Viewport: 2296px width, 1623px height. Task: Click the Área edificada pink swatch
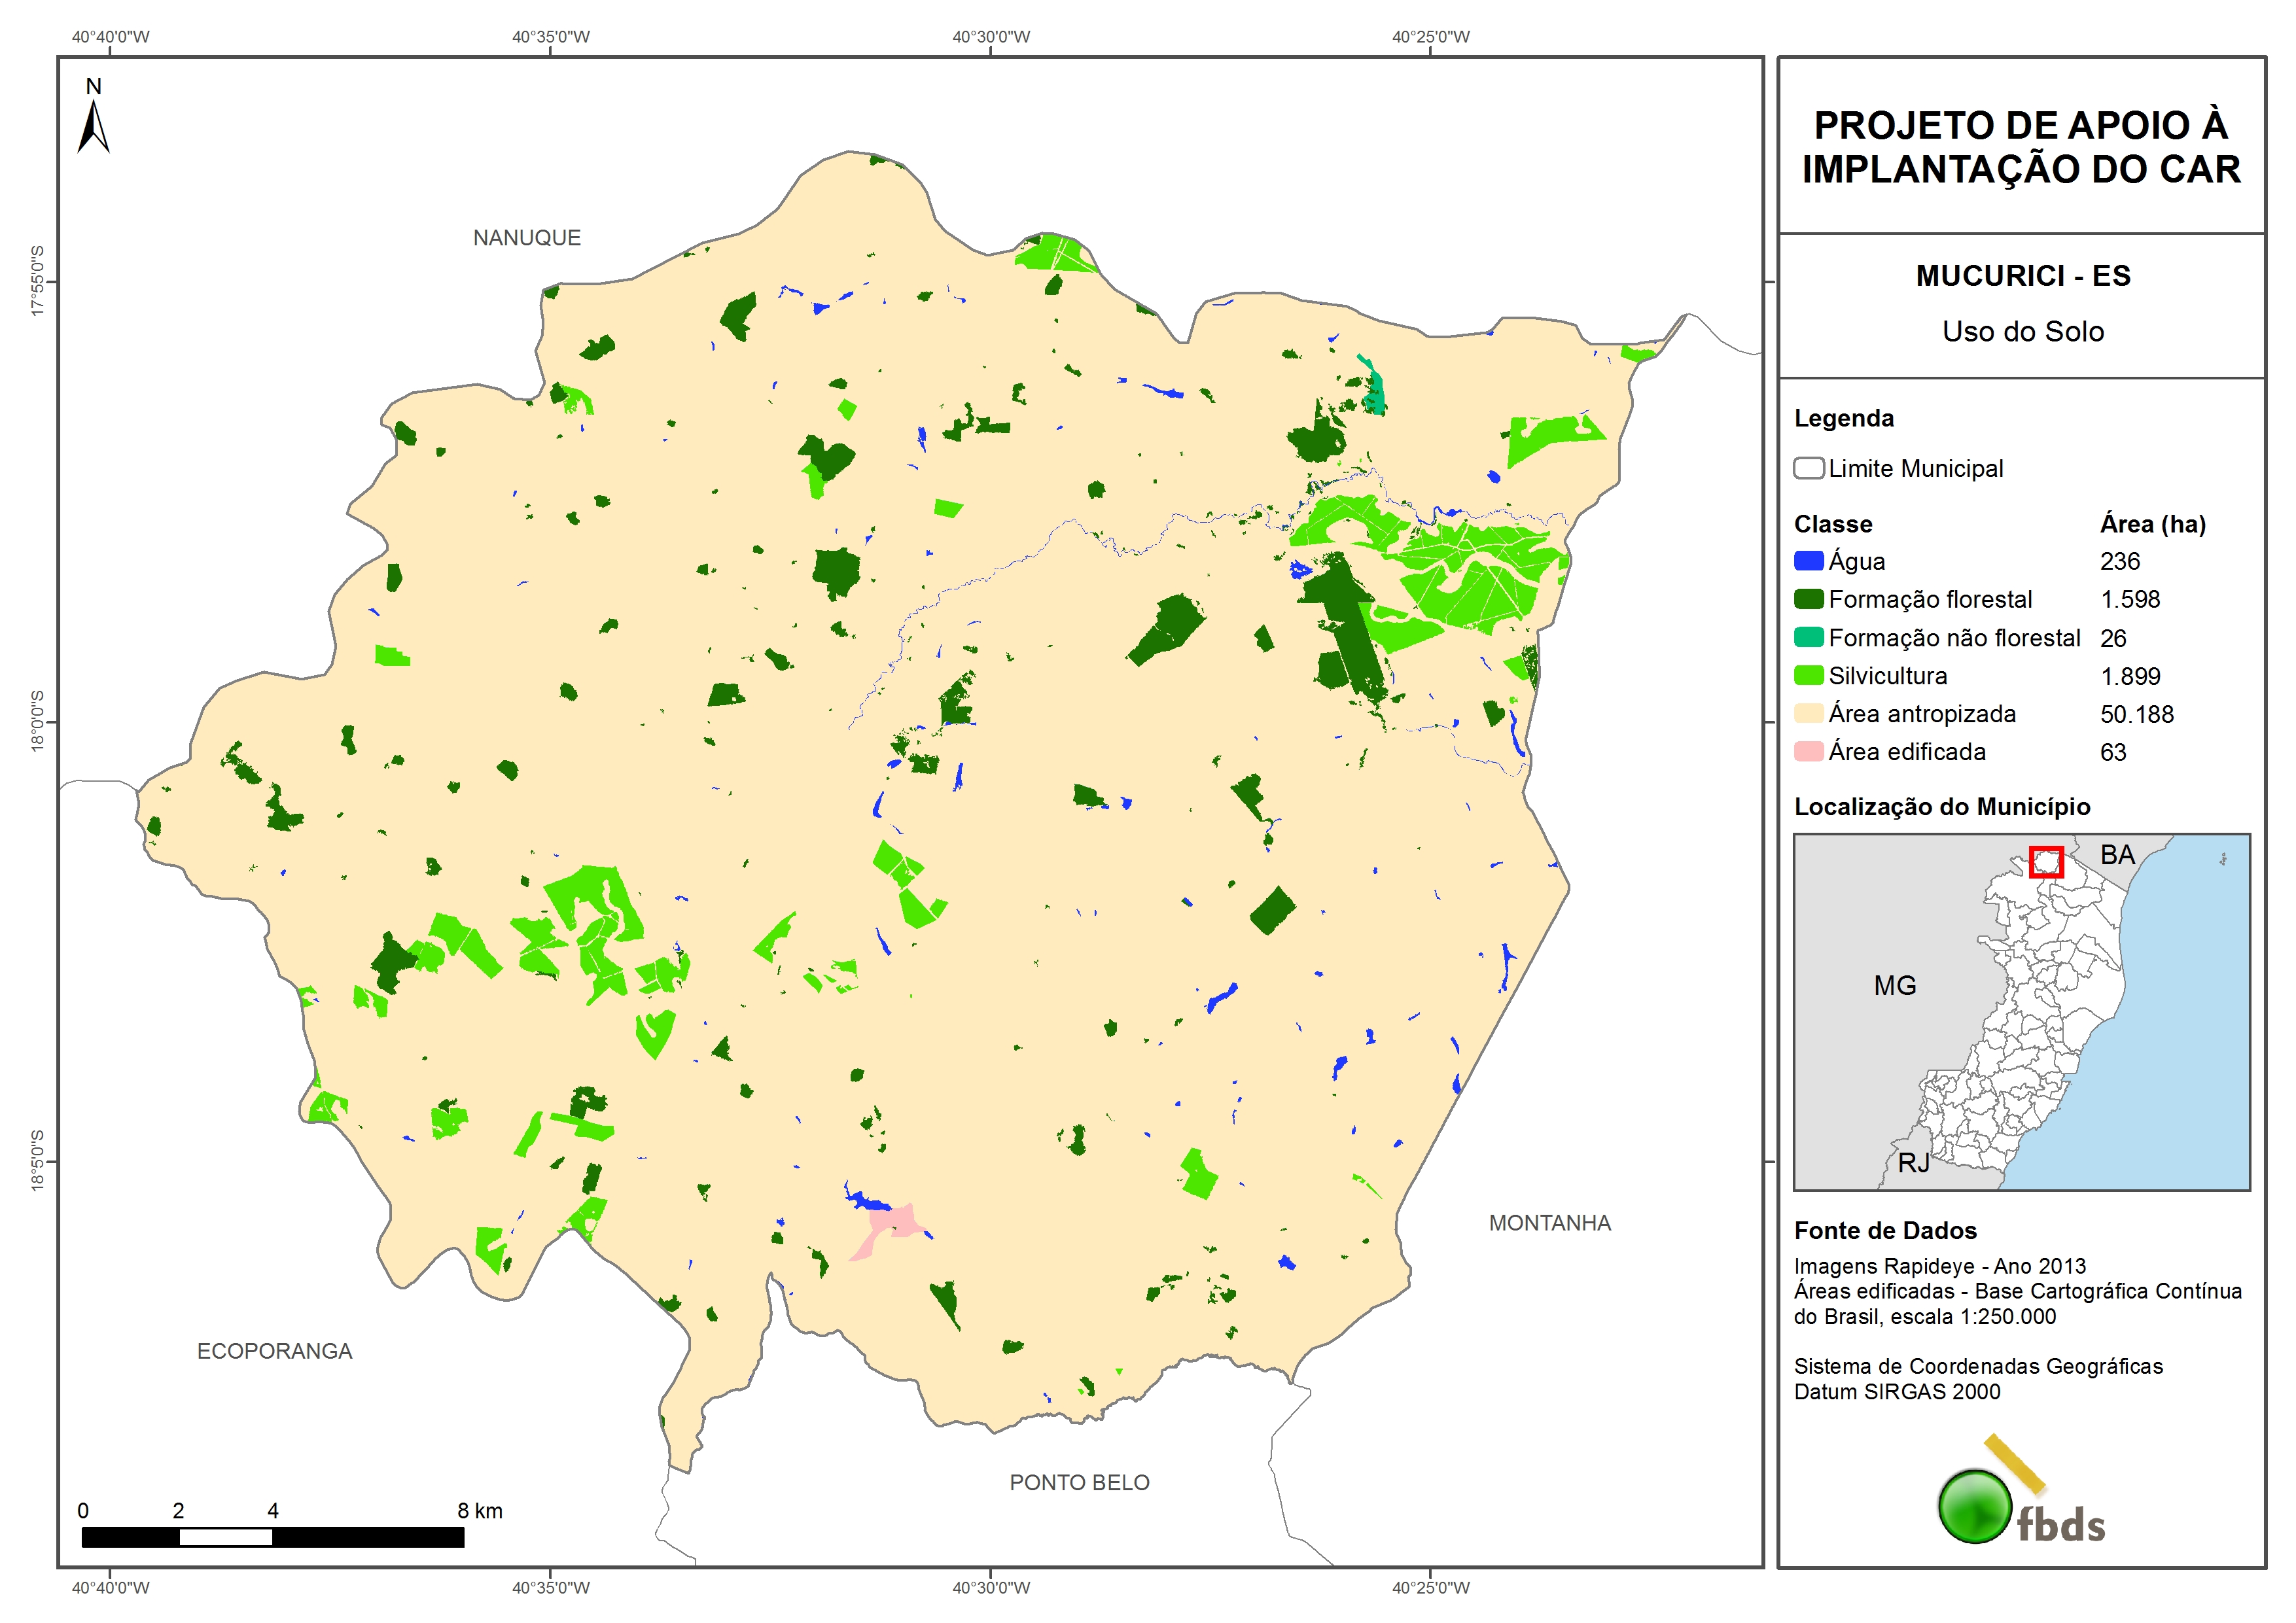point(1808,752)
